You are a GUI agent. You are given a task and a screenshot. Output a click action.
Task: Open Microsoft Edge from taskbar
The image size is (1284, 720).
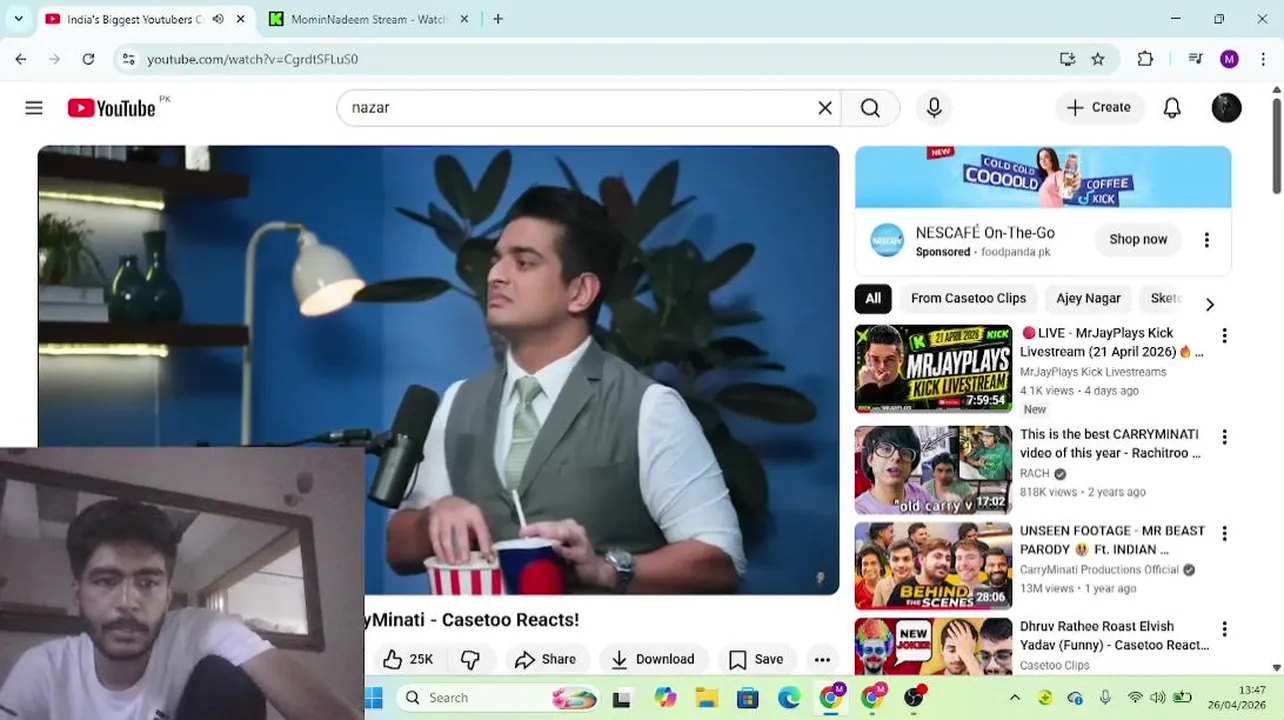789,697
